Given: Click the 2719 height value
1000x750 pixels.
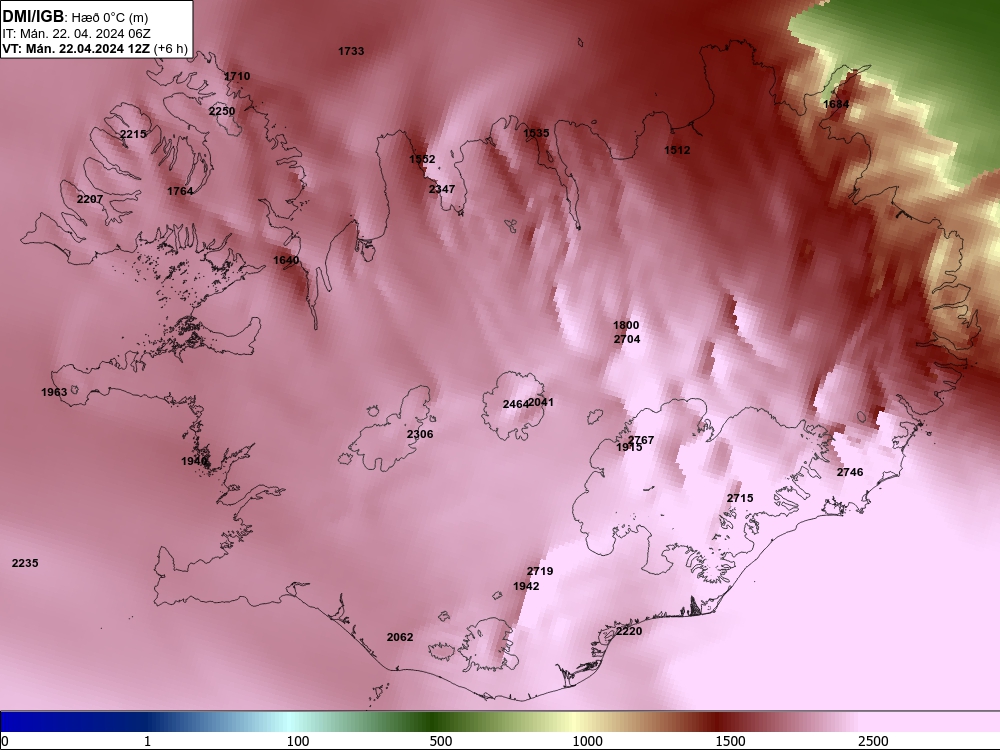Looking at the screenshot, I should coord(540,571).
